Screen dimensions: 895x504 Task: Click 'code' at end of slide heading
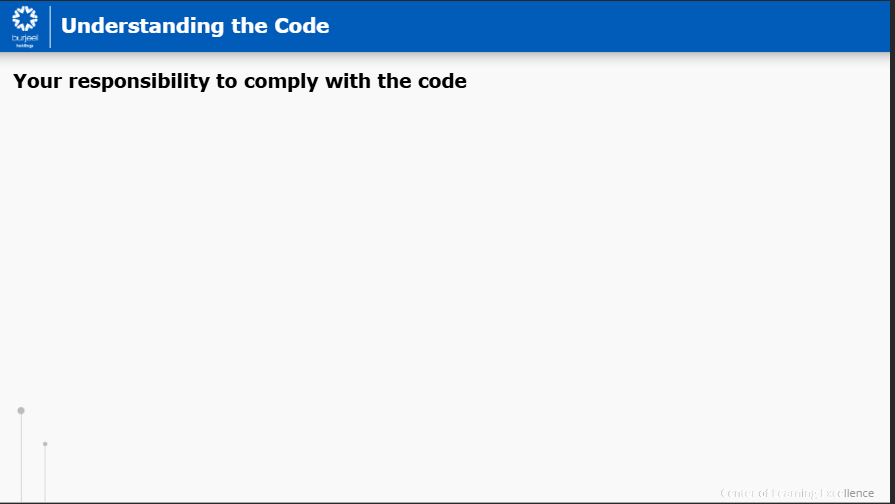442,81
